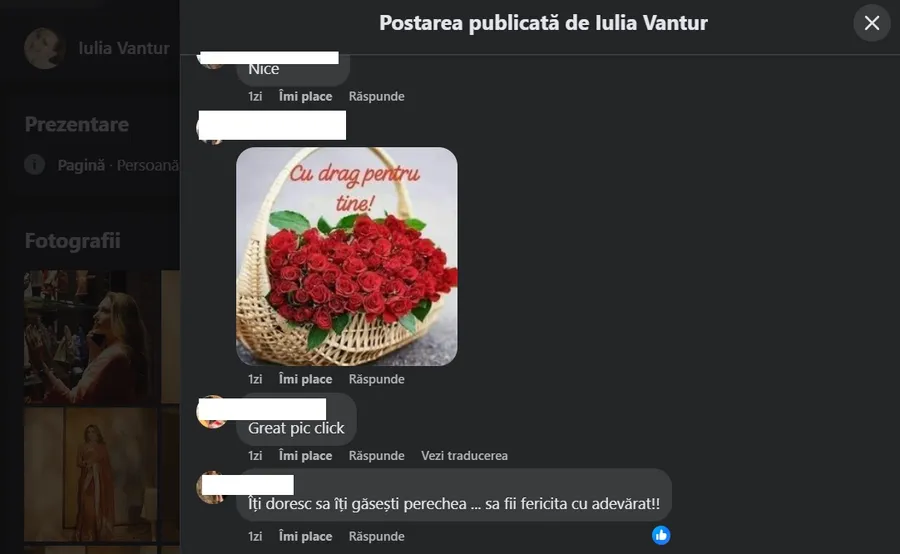Like the rose basket image comment
The height and width of the screenshot is (554, 900).
pyautogui.click(x=305, y=379)
